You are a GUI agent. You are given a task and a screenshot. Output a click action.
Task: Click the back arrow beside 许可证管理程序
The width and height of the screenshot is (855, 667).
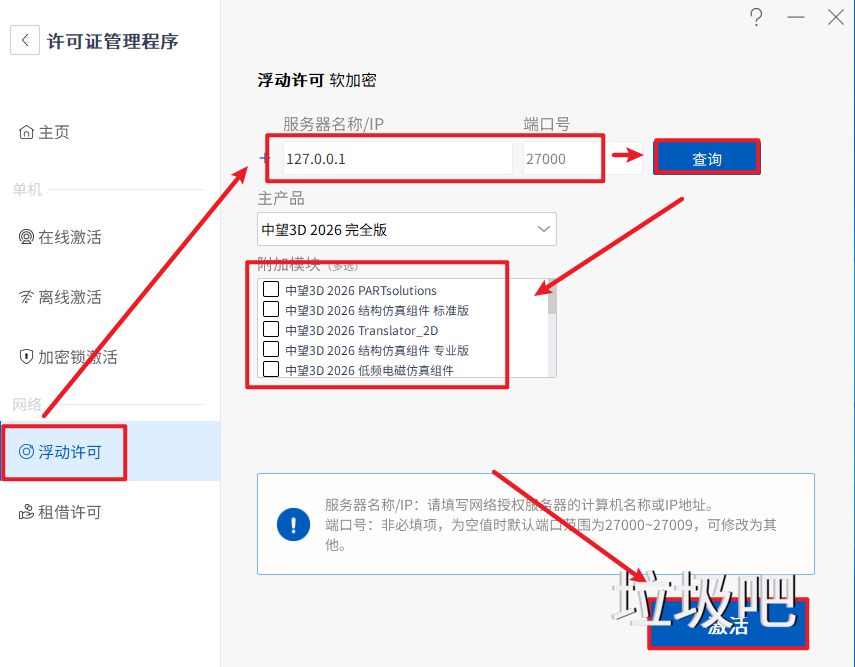coord(25,41)
